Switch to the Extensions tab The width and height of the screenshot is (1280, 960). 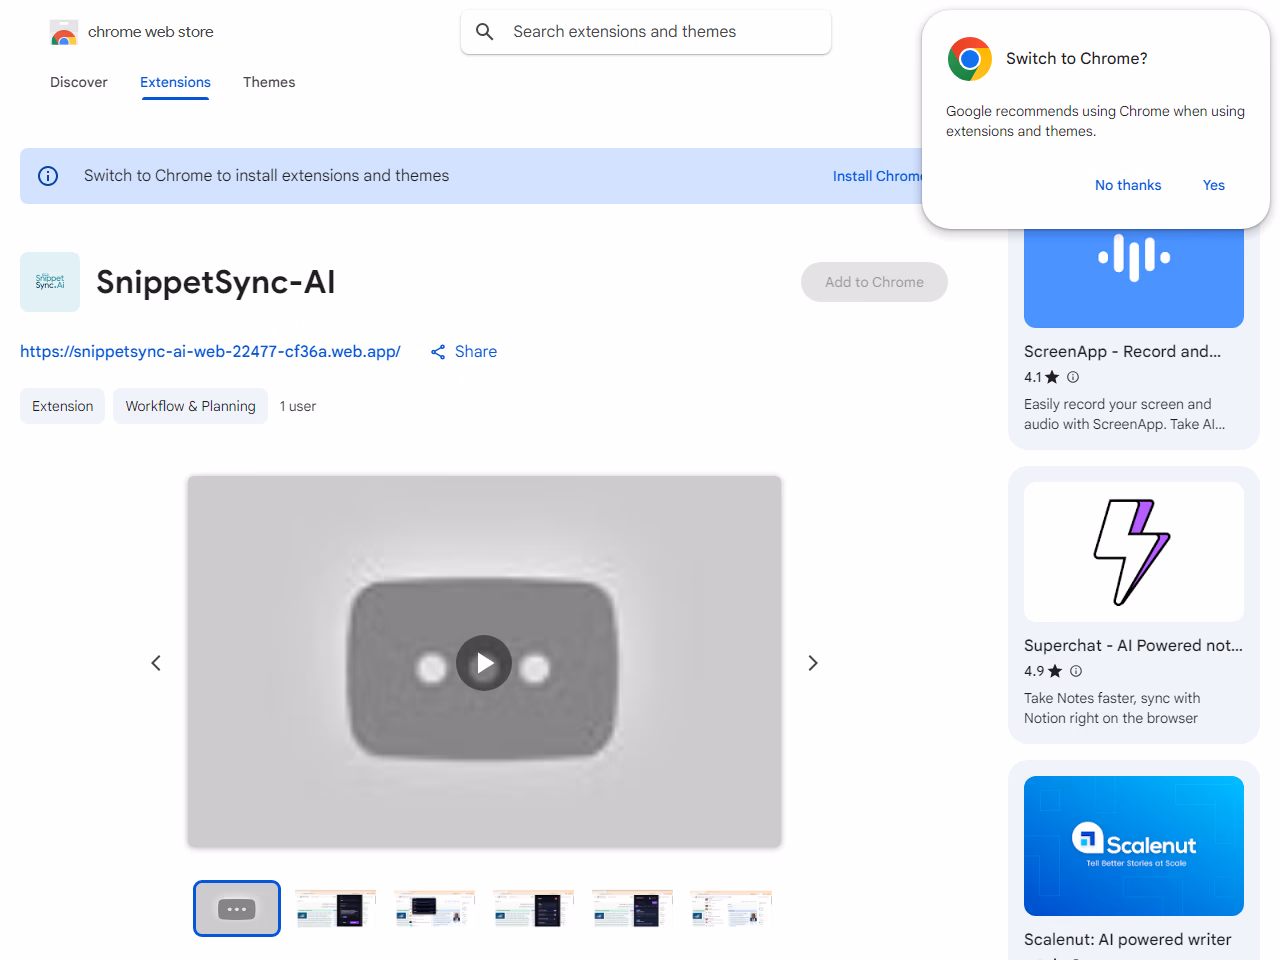coord(175,82)
